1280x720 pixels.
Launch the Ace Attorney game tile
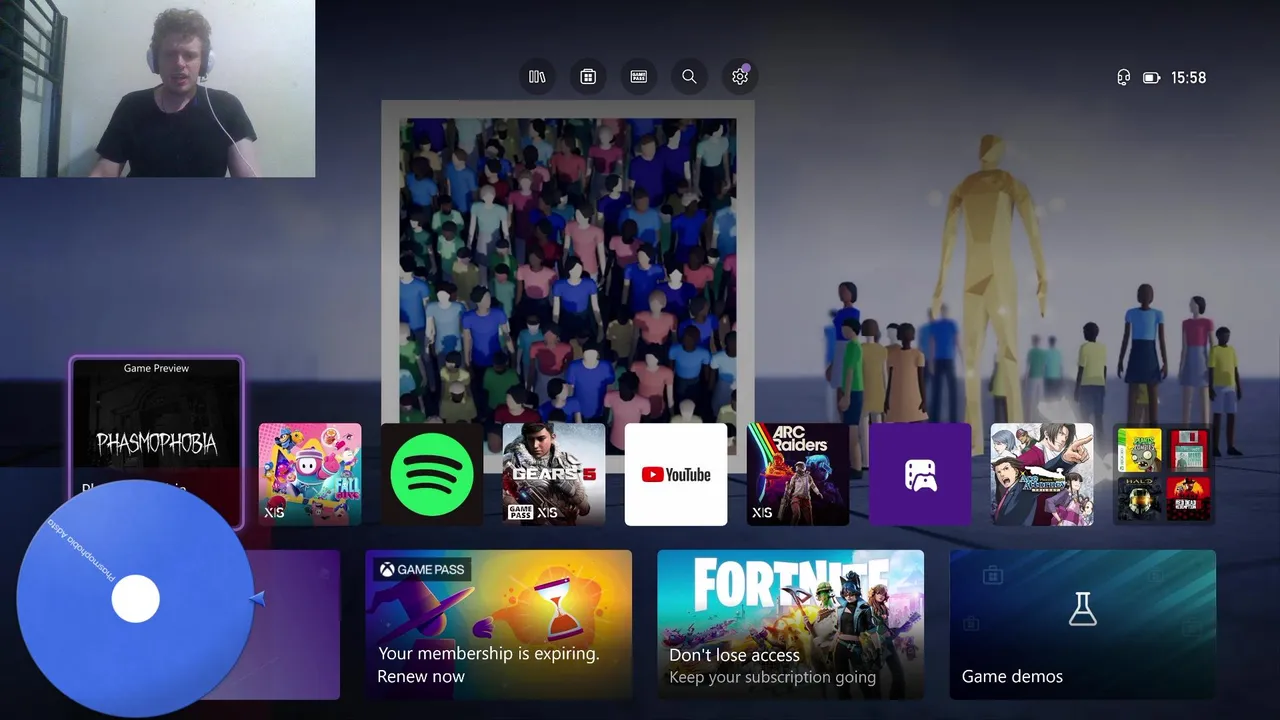click(1042, 474)
